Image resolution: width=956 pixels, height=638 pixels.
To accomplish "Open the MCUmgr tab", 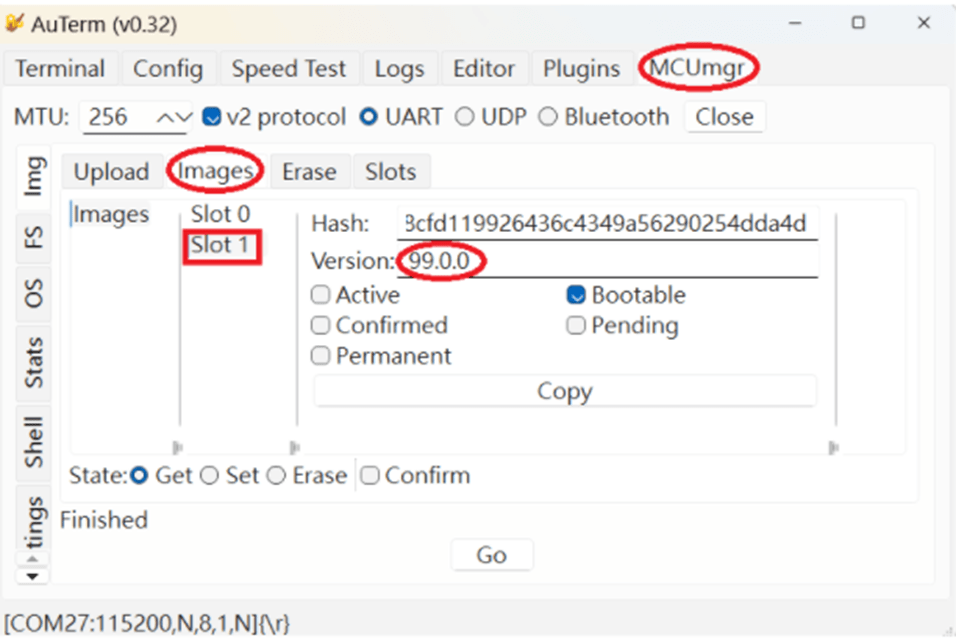I will coord(699,68).
